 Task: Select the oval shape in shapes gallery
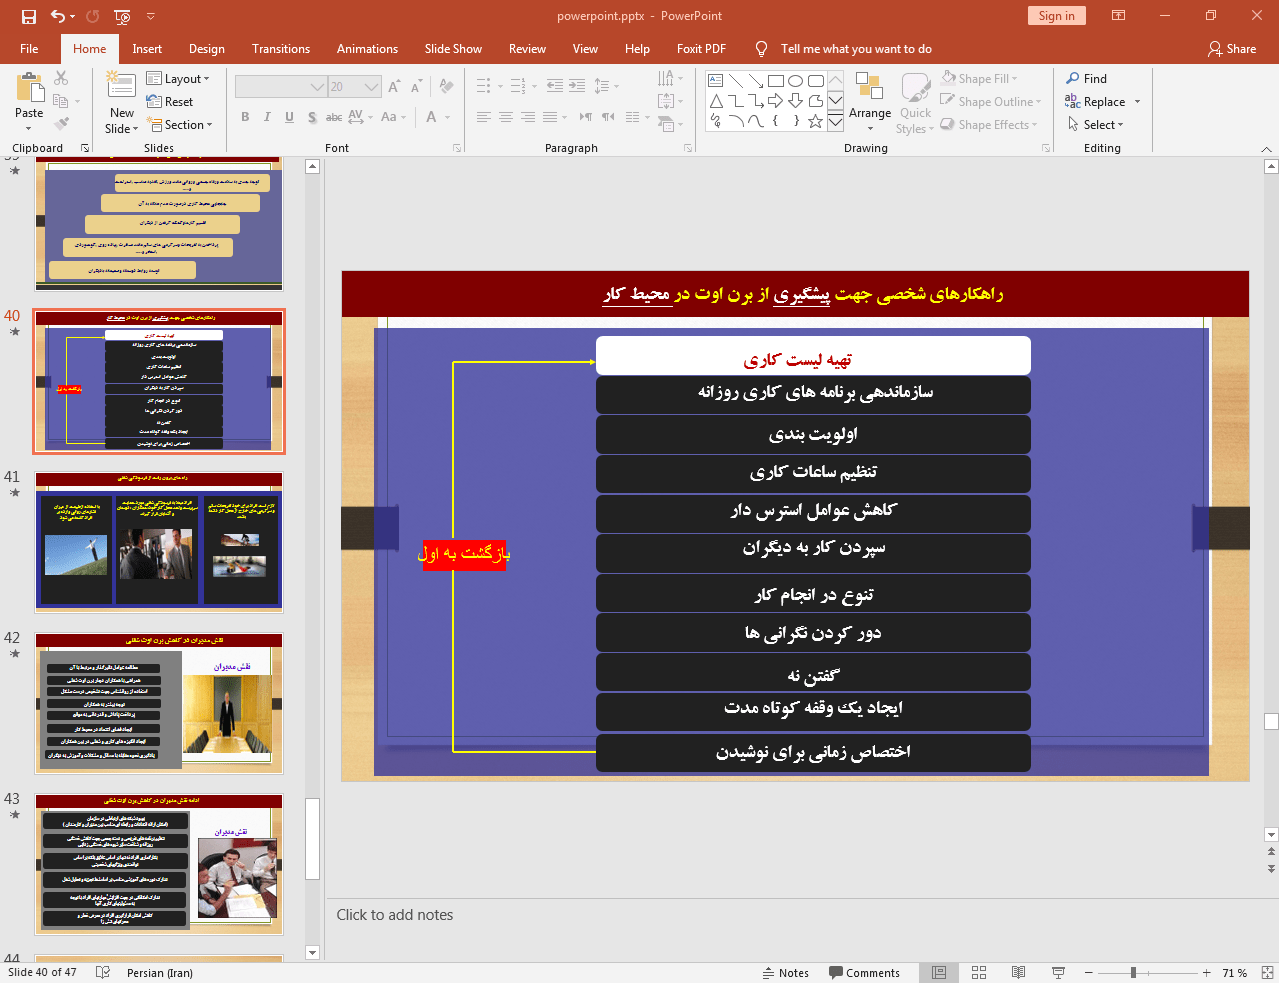(x=796, y=81)
